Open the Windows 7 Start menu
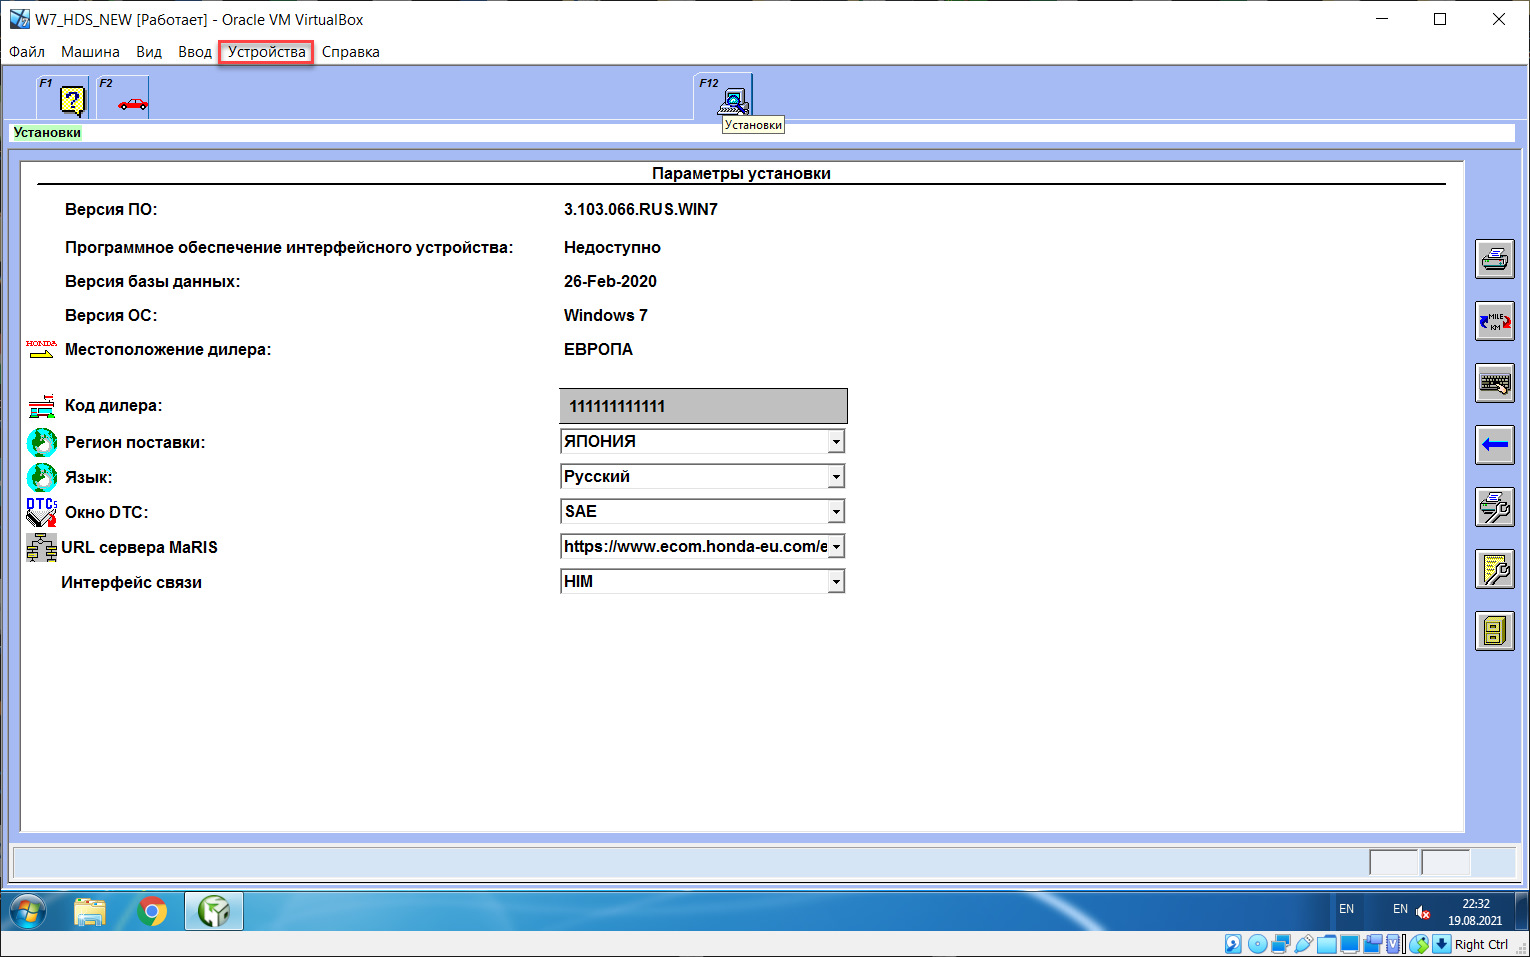The image size is (1530, 957). point(28,912)
